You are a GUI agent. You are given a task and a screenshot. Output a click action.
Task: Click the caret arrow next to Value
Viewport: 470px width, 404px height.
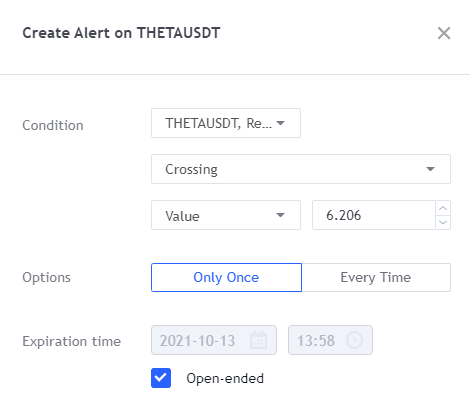(281, 215)
